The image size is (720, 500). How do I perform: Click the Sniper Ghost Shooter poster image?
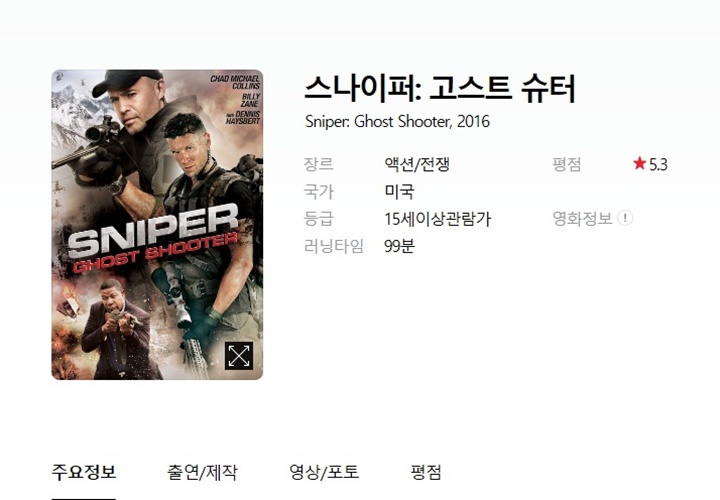click(x=157, y=225)
